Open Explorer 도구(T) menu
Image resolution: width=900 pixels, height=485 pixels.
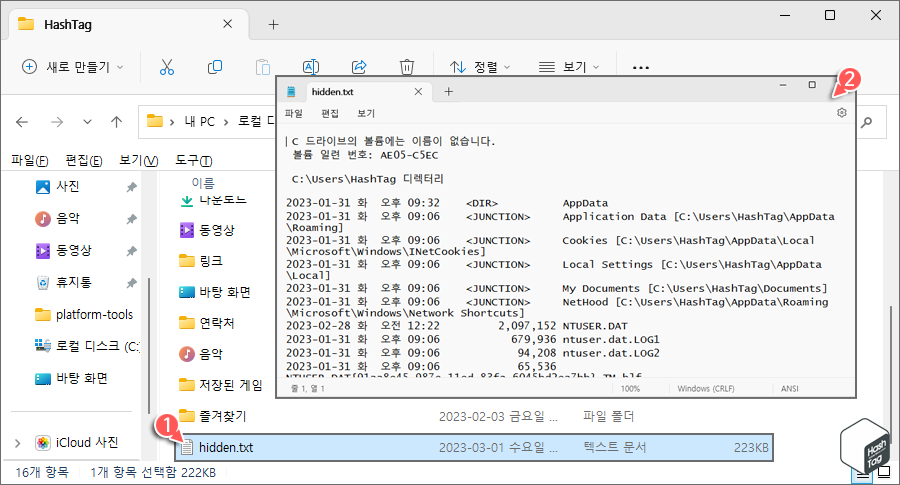(193, 161)
